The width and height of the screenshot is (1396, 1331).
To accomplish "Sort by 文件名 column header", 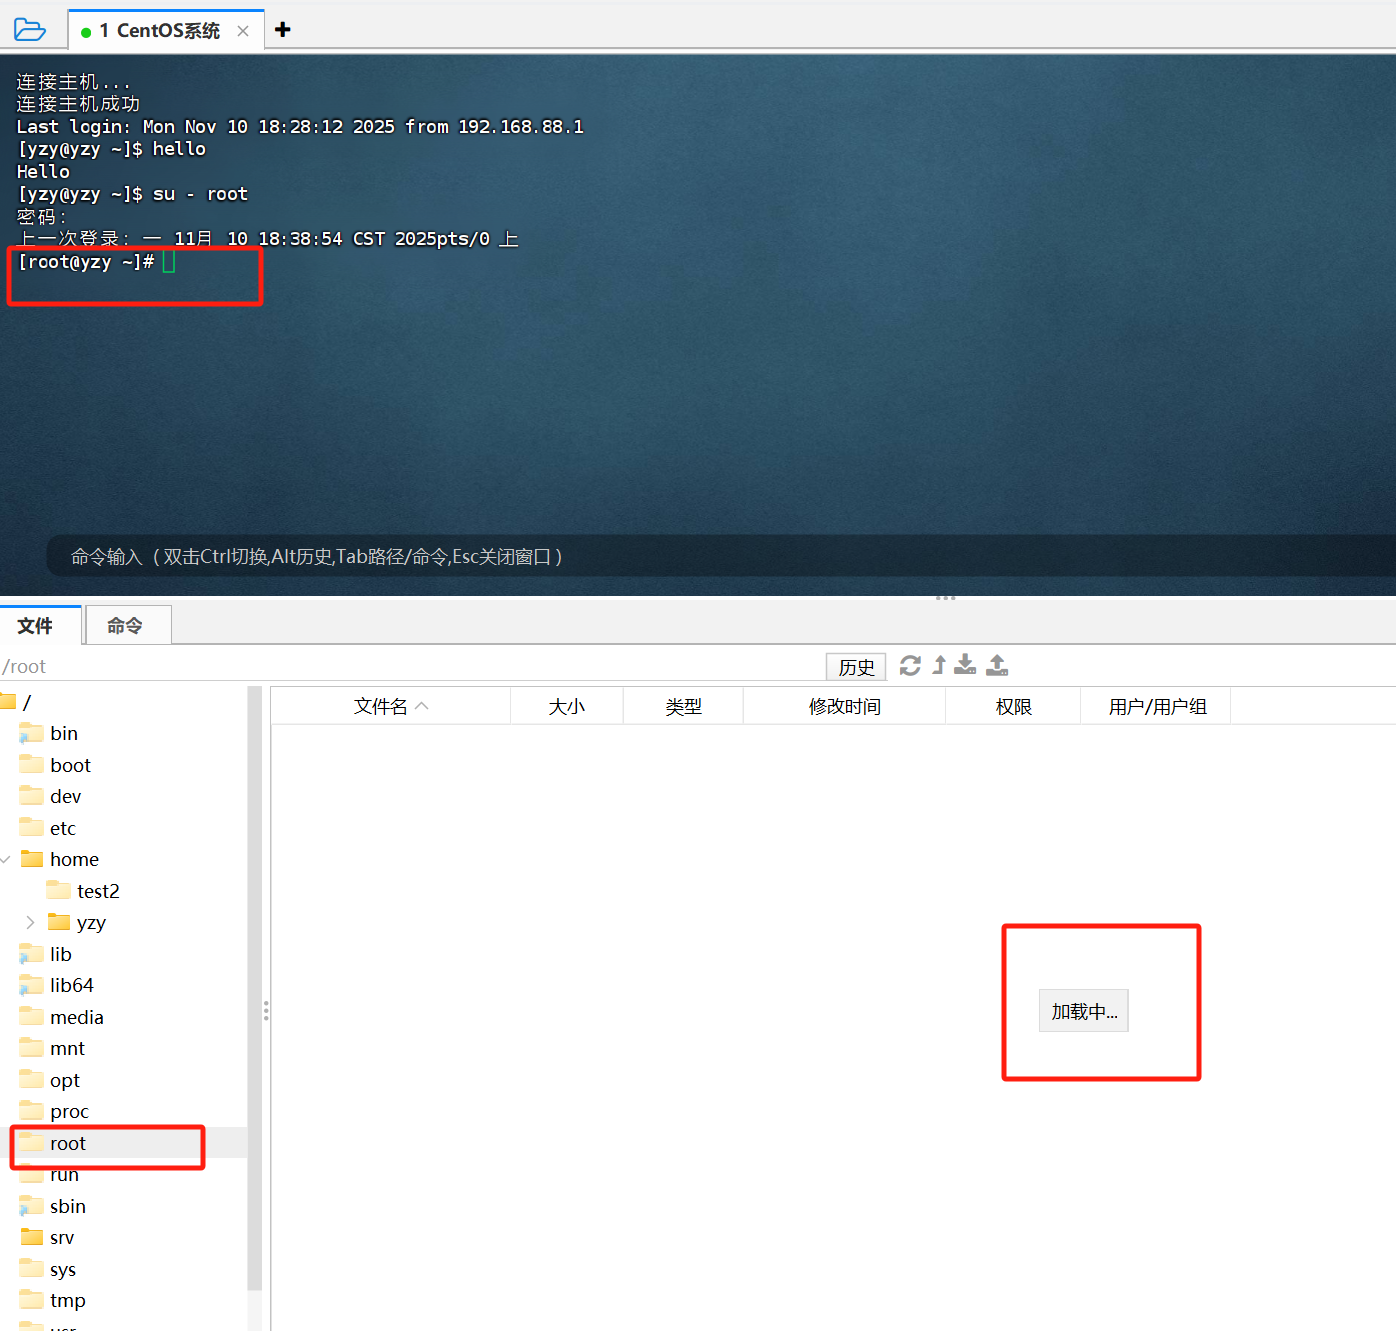I will coord(391,706).
